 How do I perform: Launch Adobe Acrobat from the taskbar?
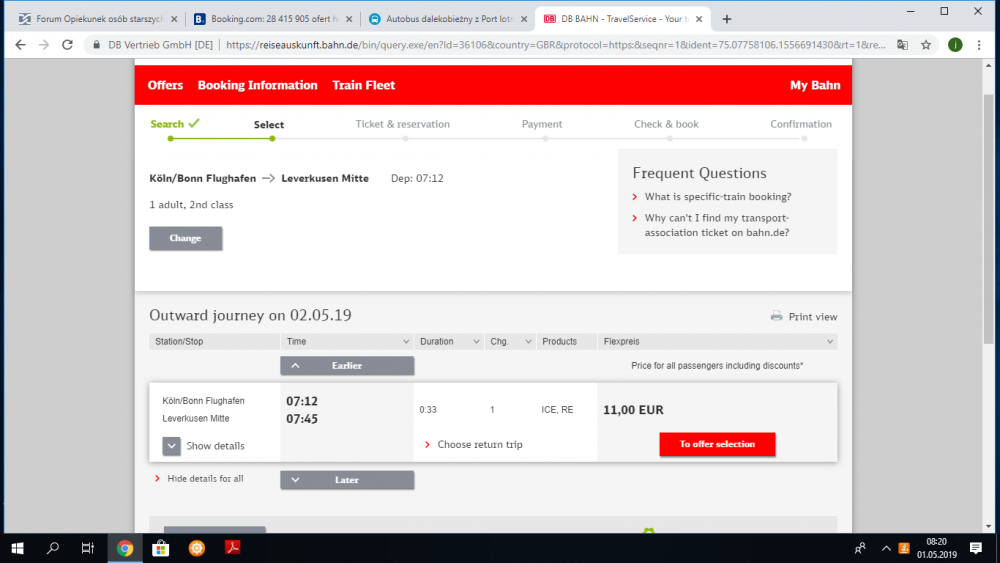tap(231, 548)
